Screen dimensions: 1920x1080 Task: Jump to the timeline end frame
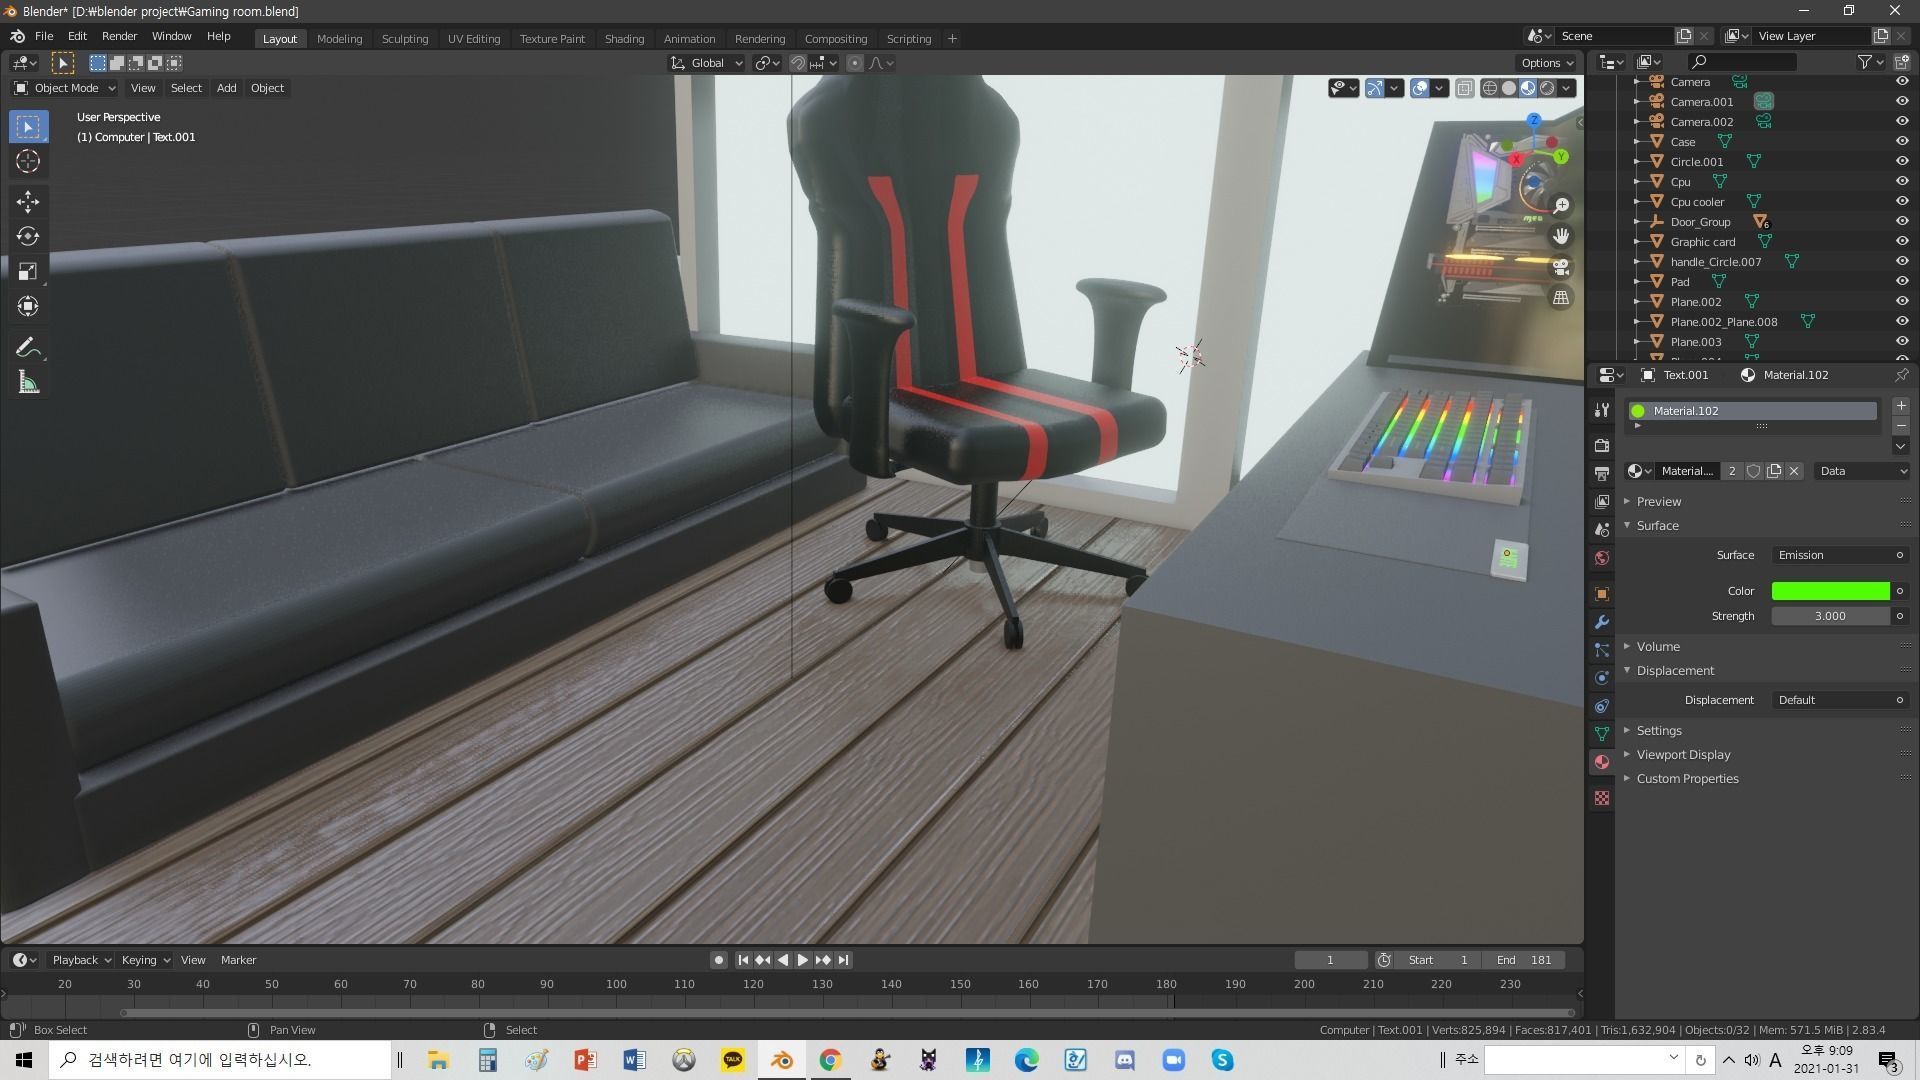843,960
